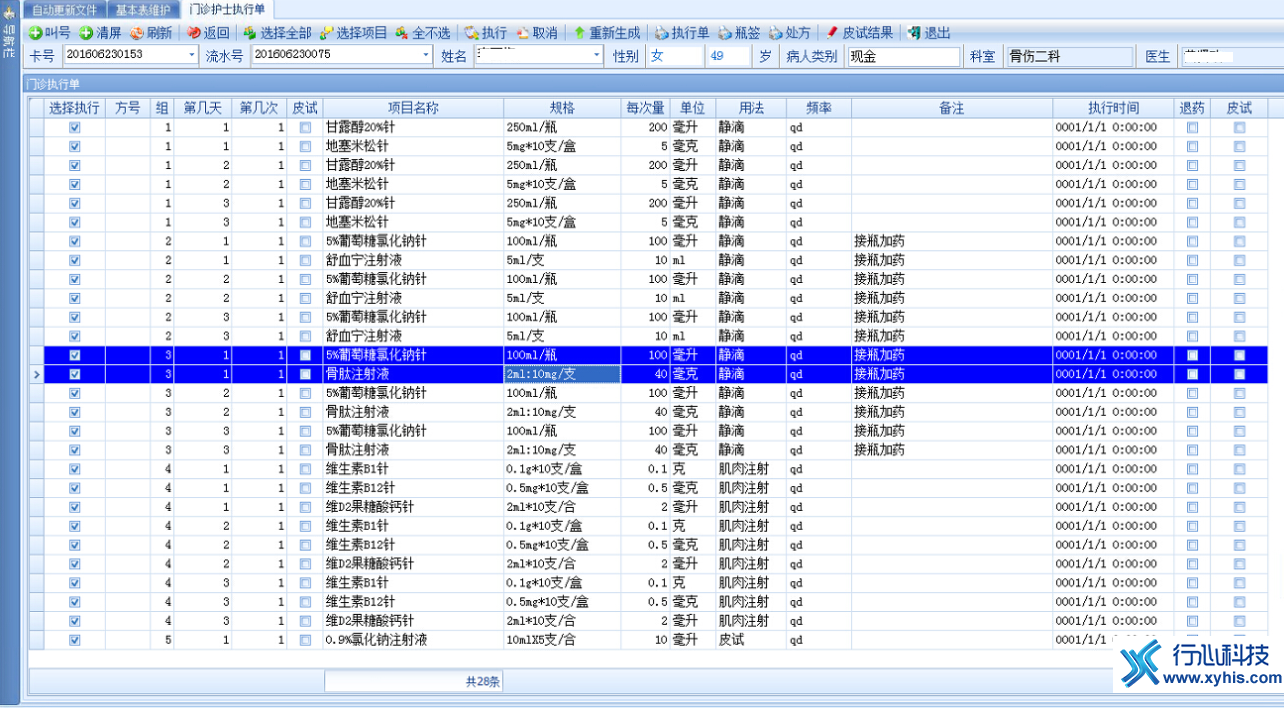Sort by 项目名称 column header
The width and height of the screenshot is (1284, 708).
413,107
